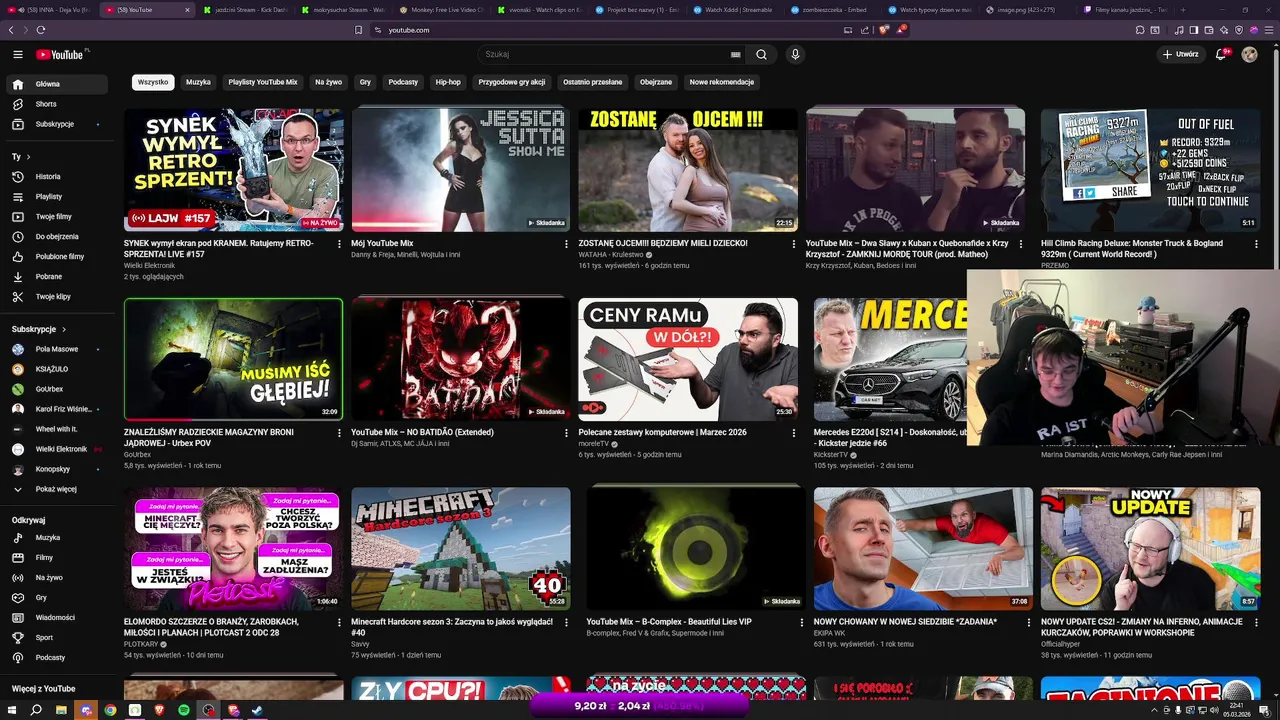Image resolution: width=1280 pixels, height=720 pixels.
Task: Open Sport in the sidebar
Action: 56,637
